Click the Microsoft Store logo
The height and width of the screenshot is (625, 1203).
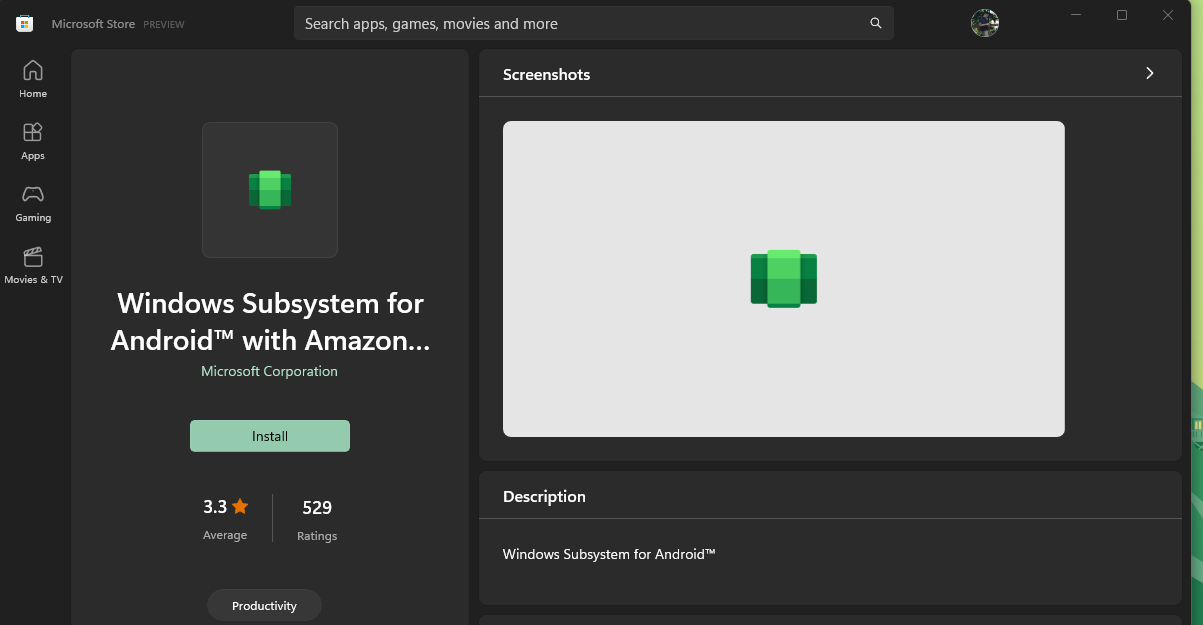(x=24, y=23)
